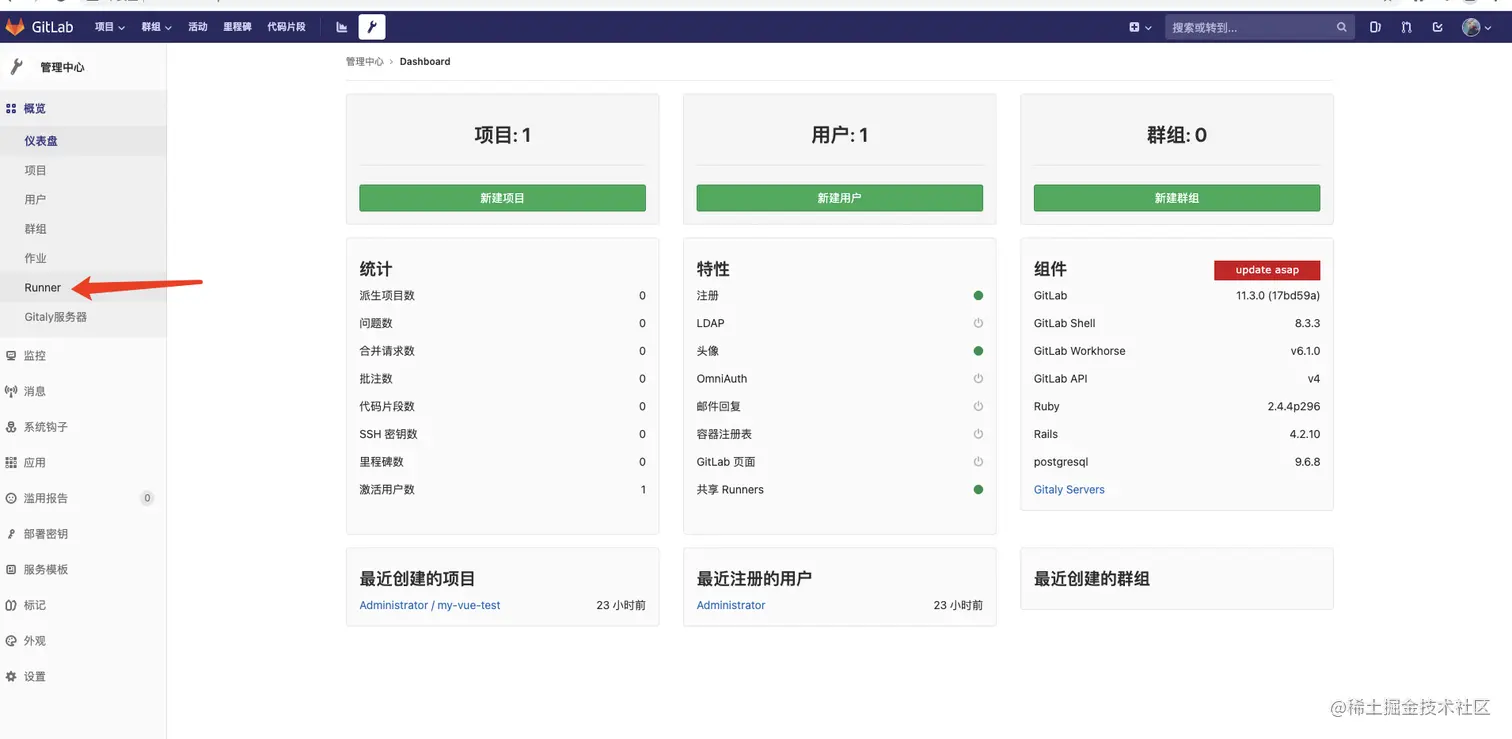Open 代码片段 in the top navigation

pos(286,27)
